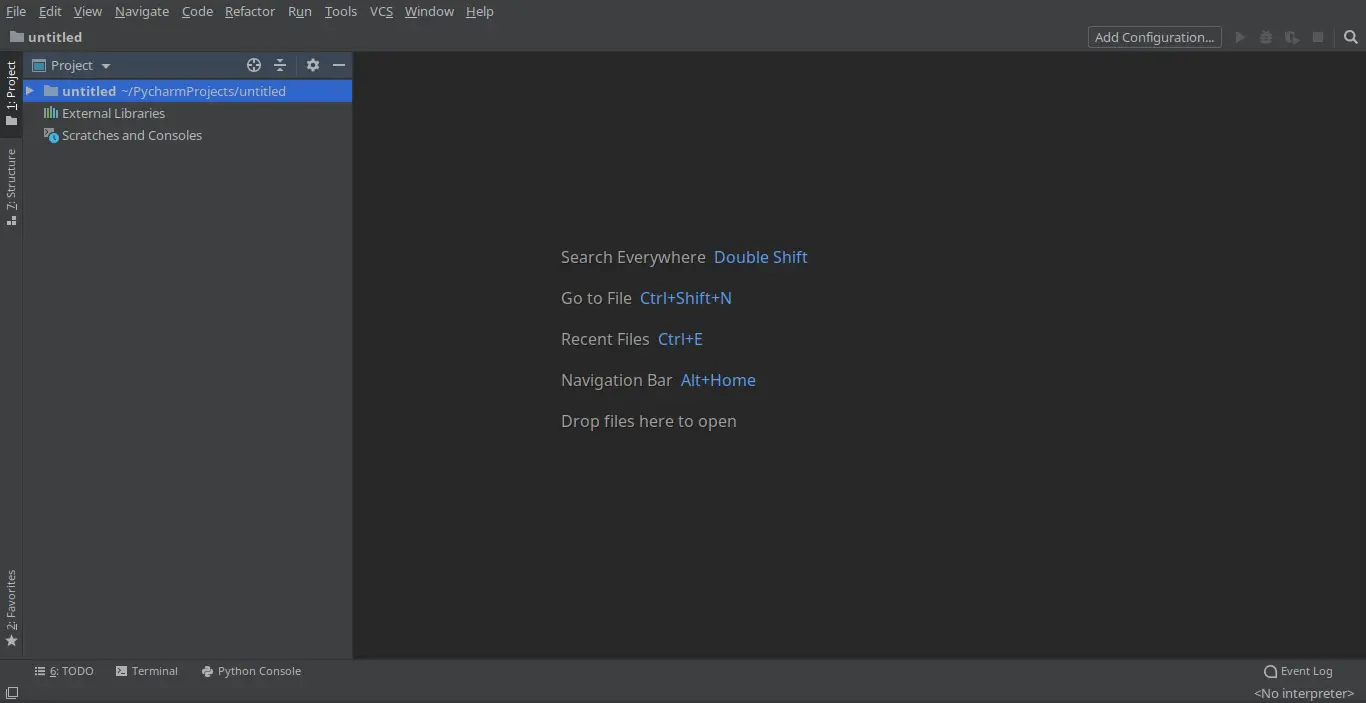Click the Scratches and Consoles icon
This screenshot has height=703, width=1366.
coord(51,135)
